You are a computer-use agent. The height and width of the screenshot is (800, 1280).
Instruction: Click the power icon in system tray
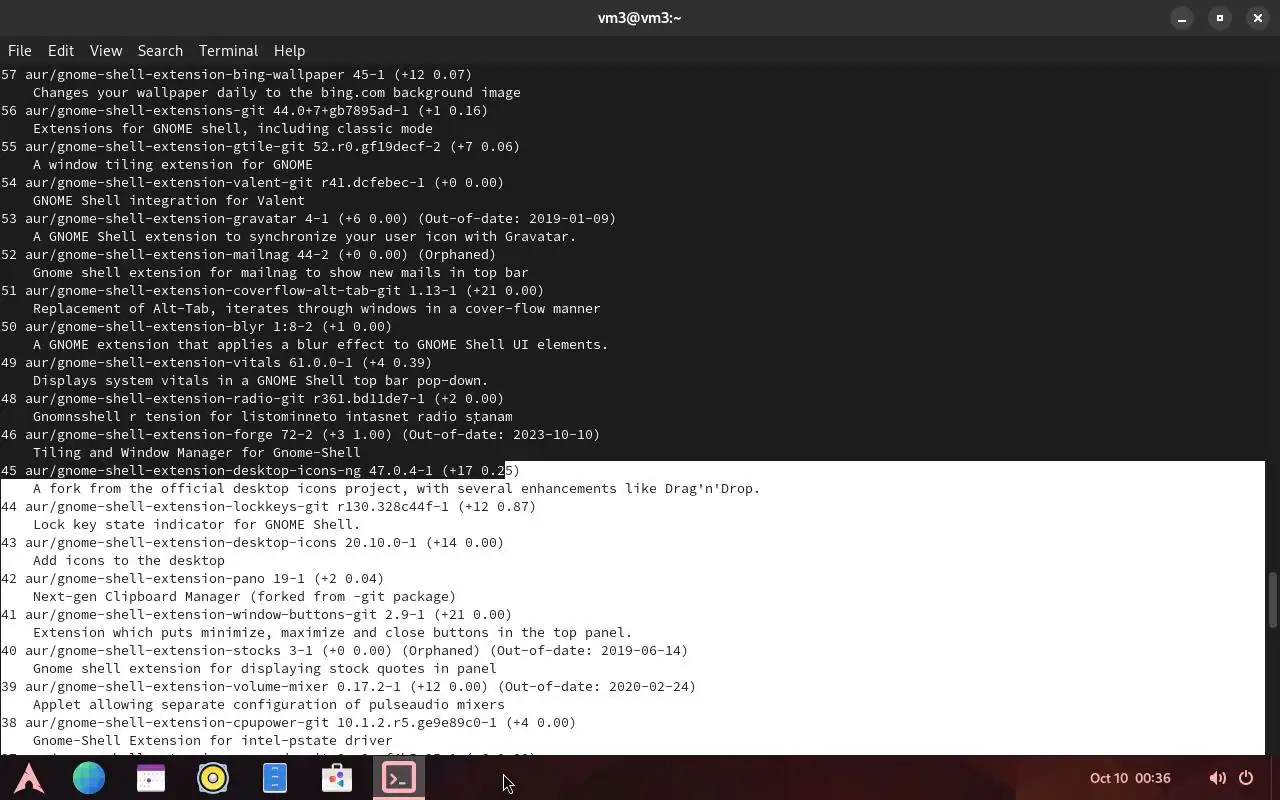tap(1246, 778)
